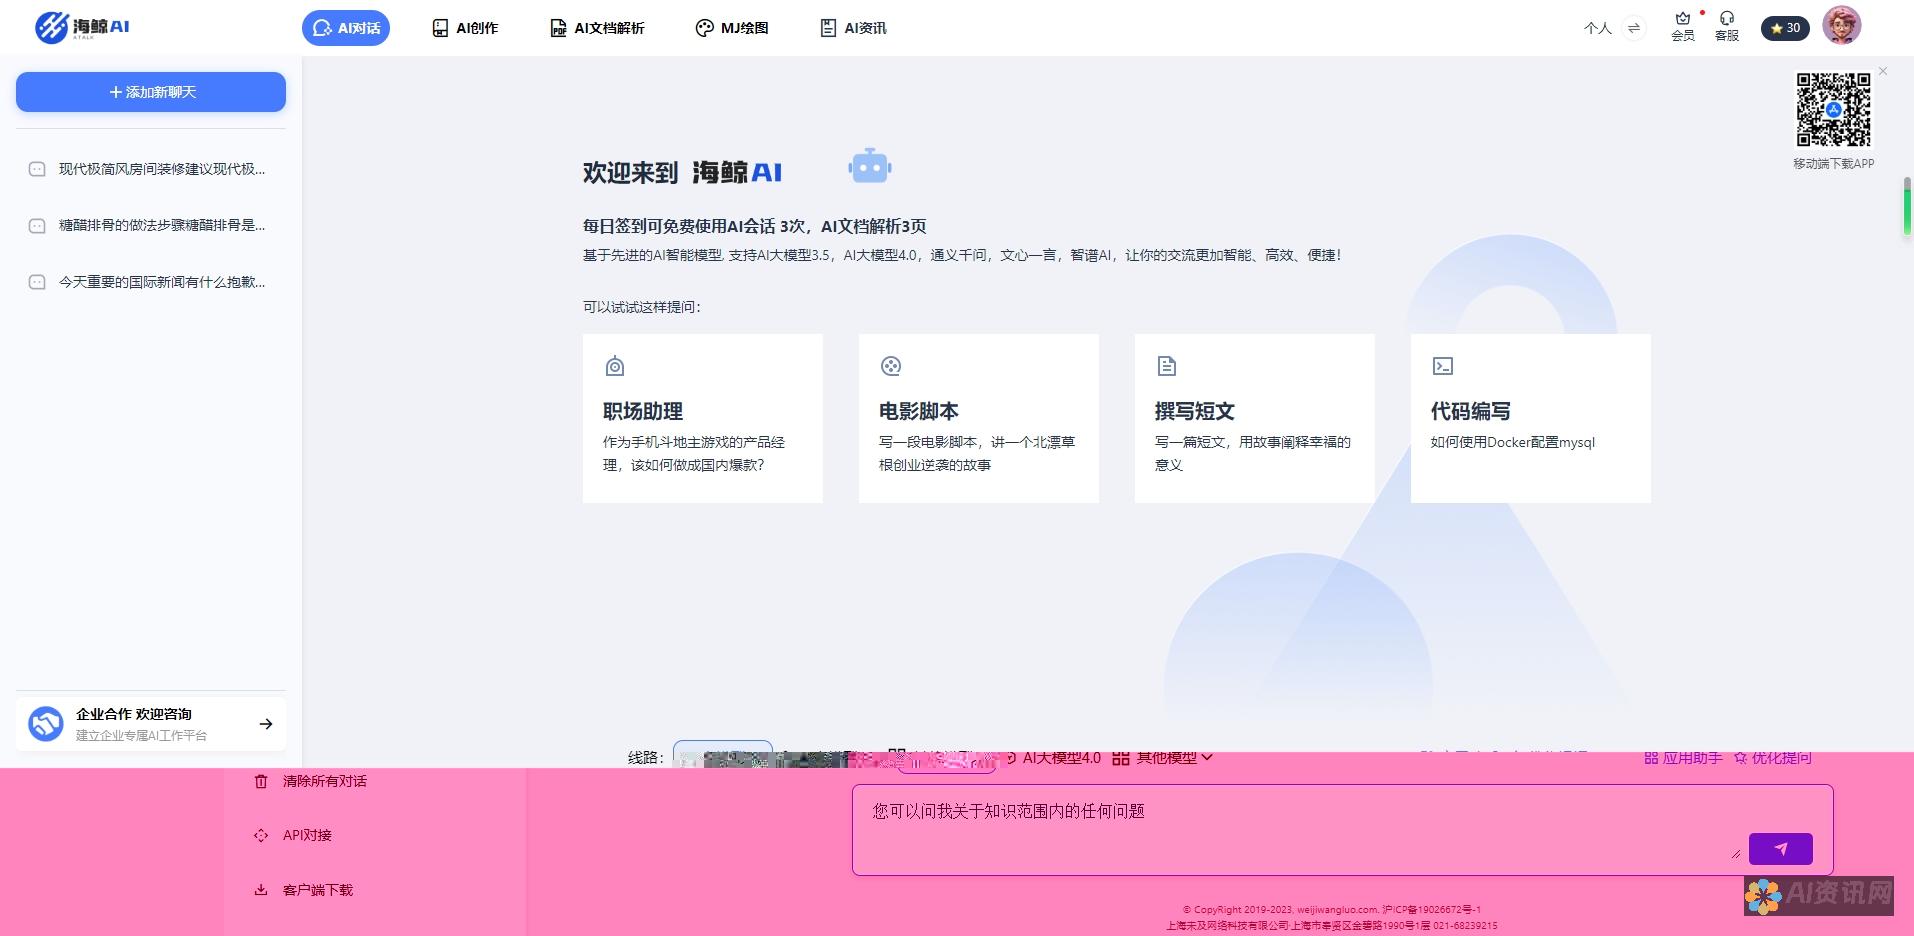Screen dimensions: 1914x936
Task: Open 客户端下载
Action: click(318, 890)
